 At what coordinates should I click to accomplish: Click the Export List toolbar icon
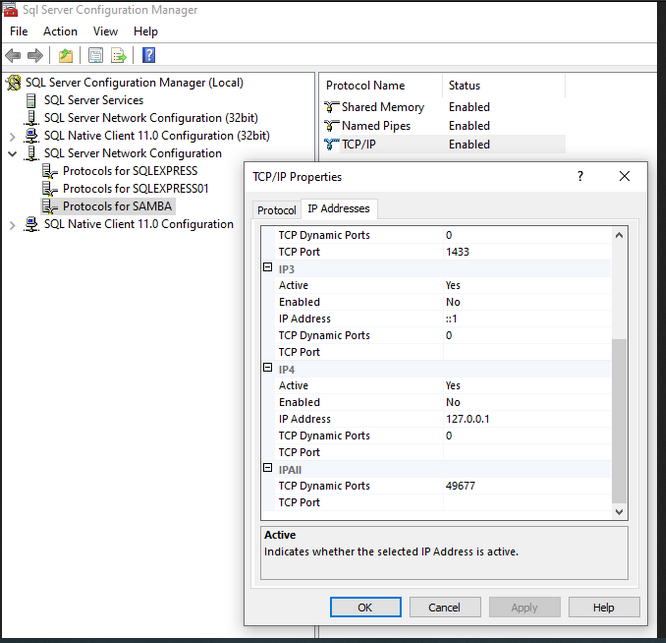tap(119, 55)
